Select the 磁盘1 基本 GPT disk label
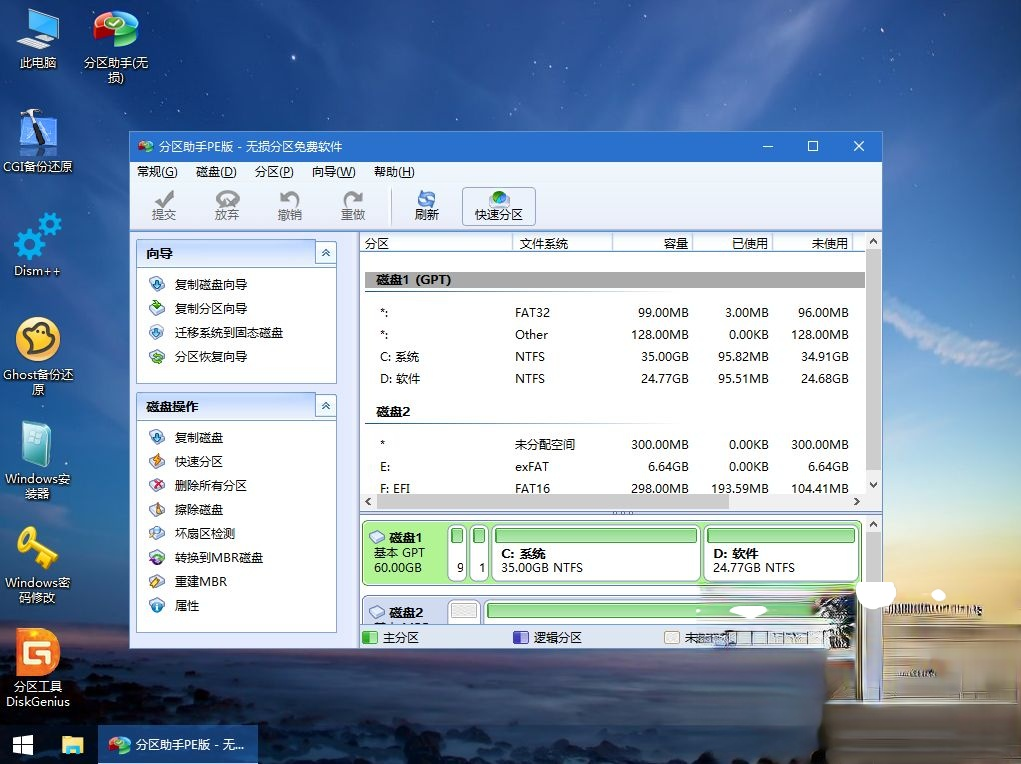 point(405,552)
